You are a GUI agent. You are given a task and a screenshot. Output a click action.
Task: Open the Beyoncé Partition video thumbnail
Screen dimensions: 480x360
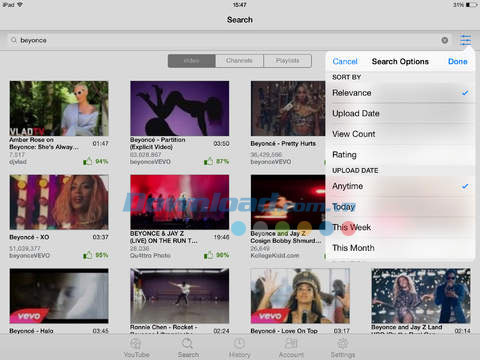pos(180,108)
